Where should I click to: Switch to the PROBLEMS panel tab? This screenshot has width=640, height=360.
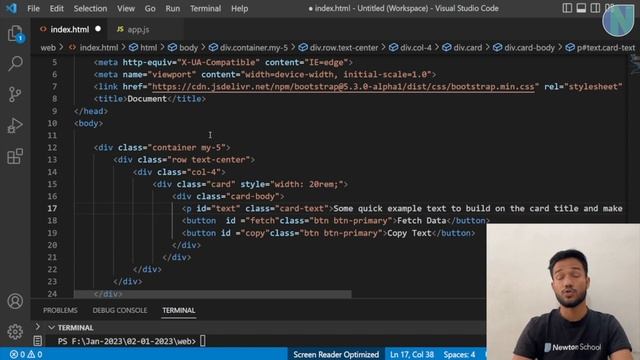pyautogui.click(x=60, y=310)
